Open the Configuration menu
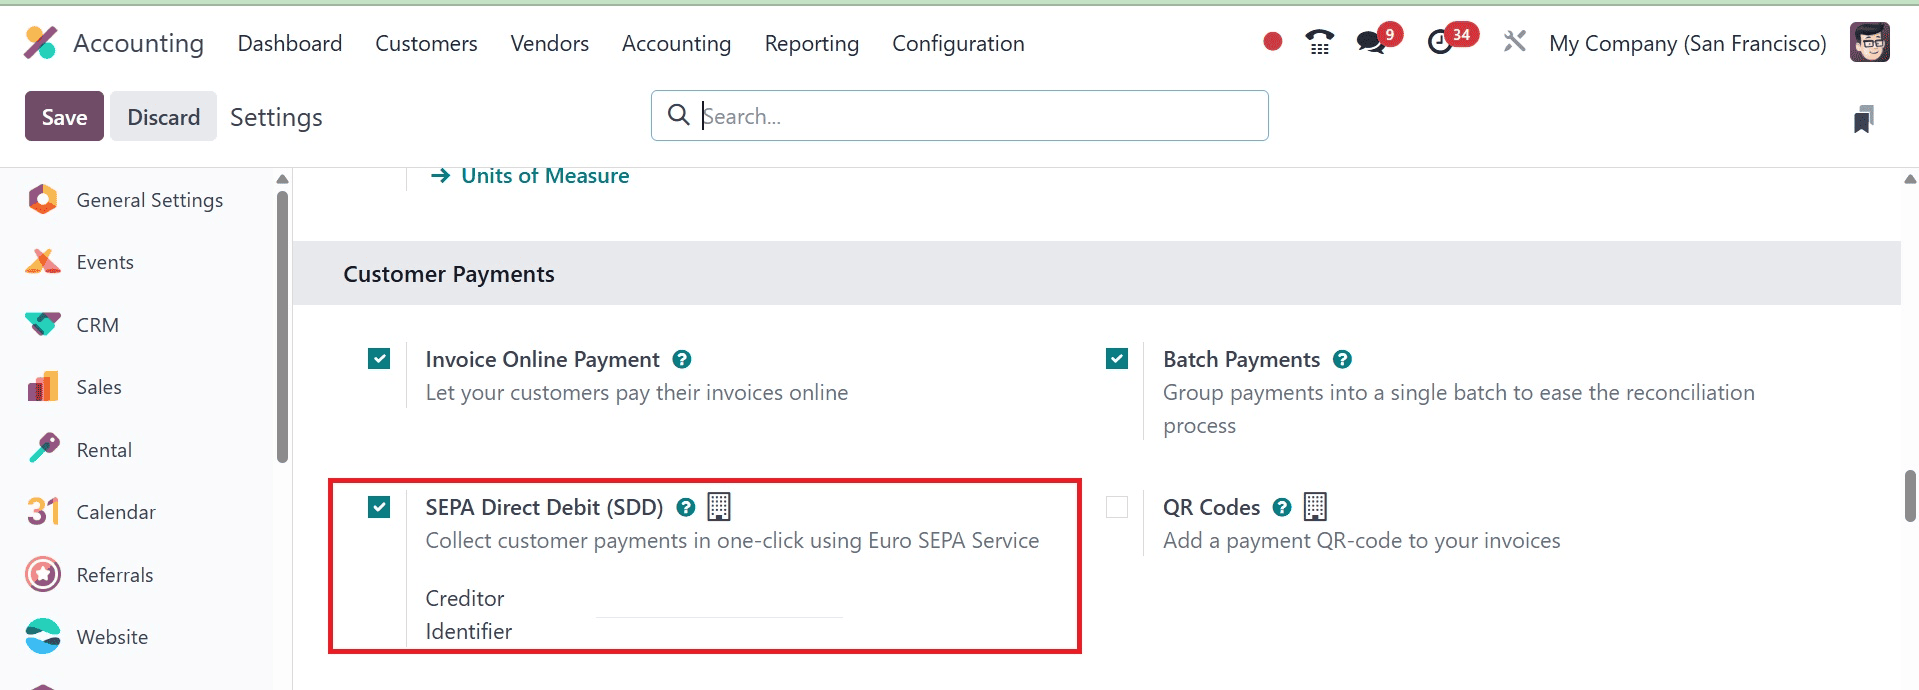The height and width of the screenshot is (690, 1919). (x=958, y=43)
